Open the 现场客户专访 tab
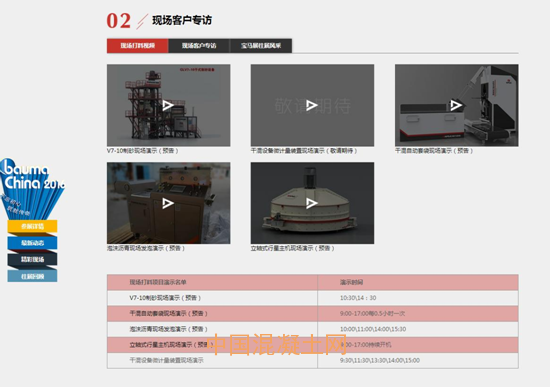 [x=199, y=46]
